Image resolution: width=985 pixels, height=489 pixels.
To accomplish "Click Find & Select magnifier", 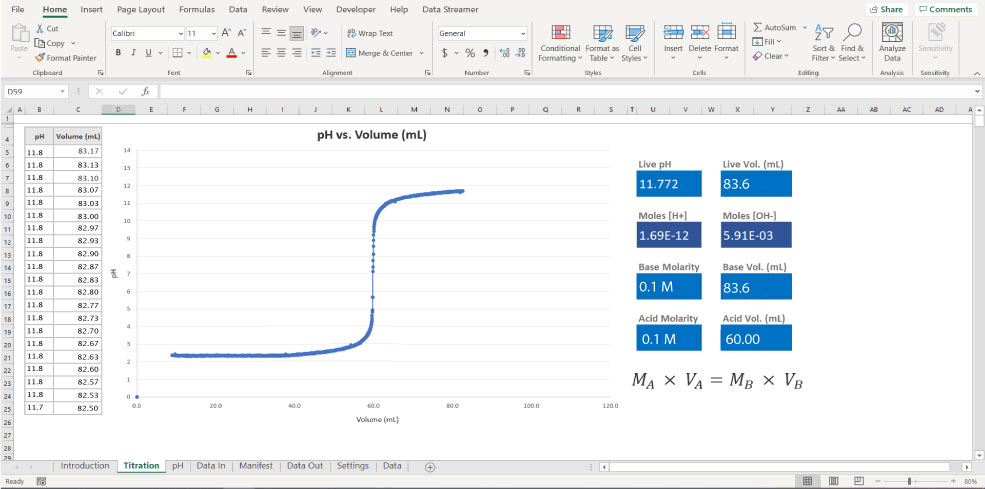I will click(x=852, y=32).
